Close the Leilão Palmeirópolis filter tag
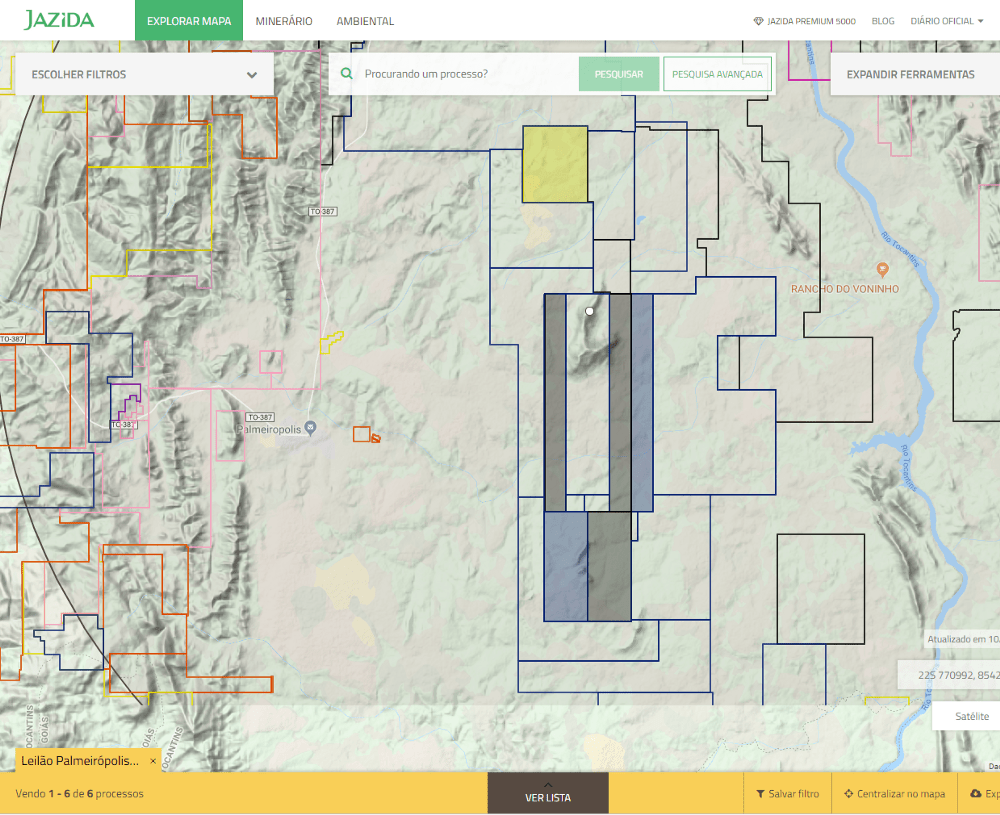1000x815 pixels. [153, 761]
